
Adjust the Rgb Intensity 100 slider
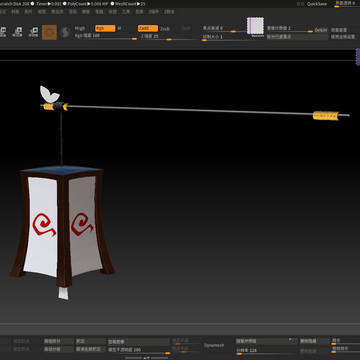pyautogui.click(x=106, y=36)
